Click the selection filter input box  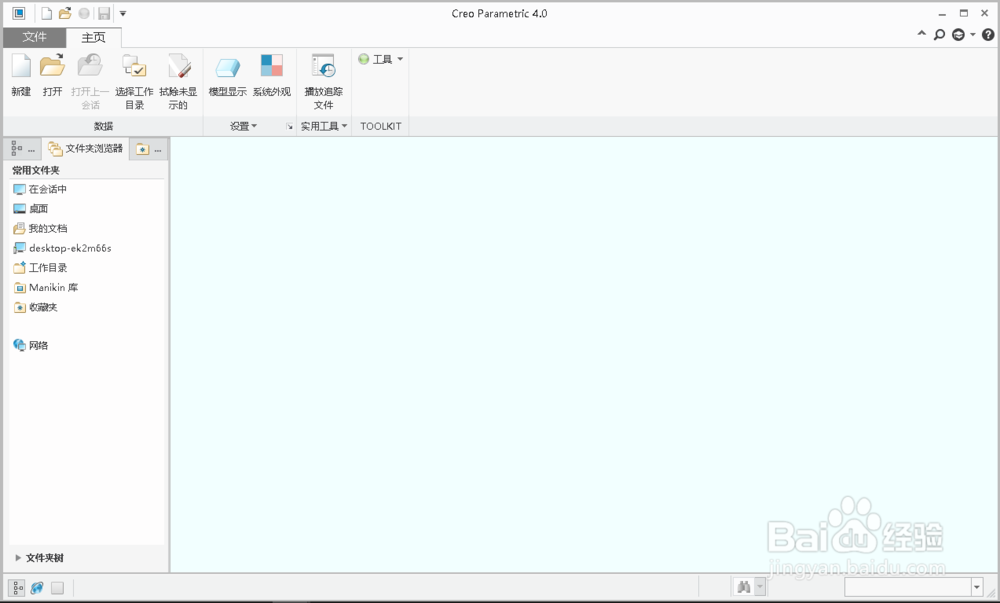pyautogui.click(x=908, y=586)
